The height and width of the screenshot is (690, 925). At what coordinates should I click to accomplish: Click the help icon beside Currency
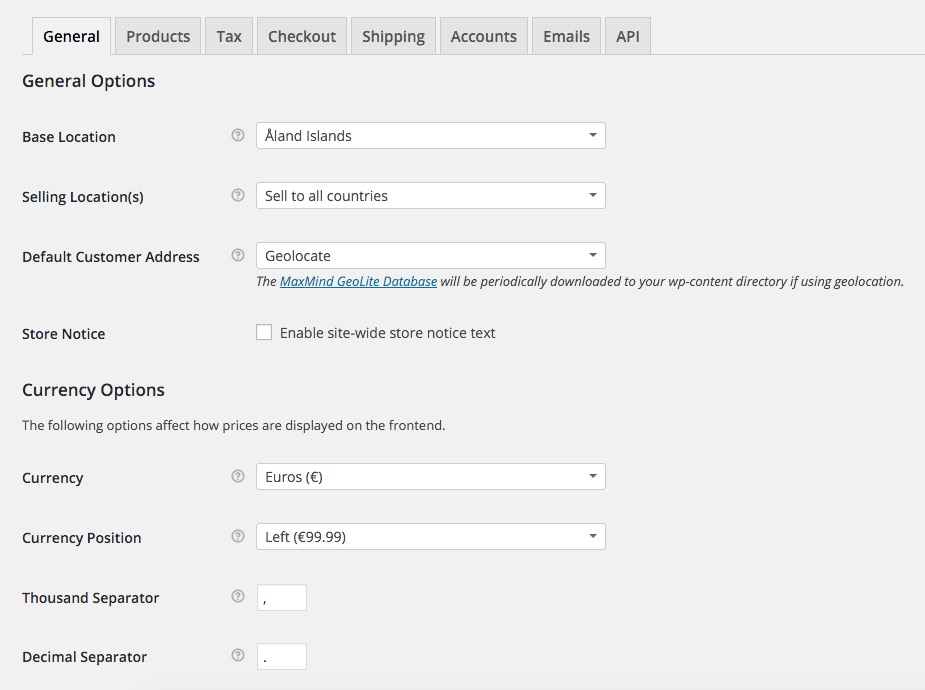[238, 477]
